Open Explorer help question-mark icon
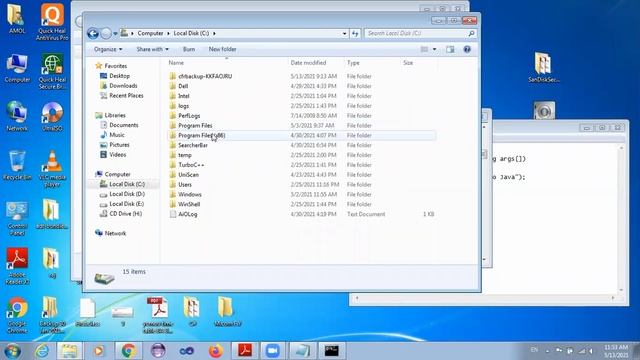The width and height of the screenshot is (640, 360). [467, 49]
